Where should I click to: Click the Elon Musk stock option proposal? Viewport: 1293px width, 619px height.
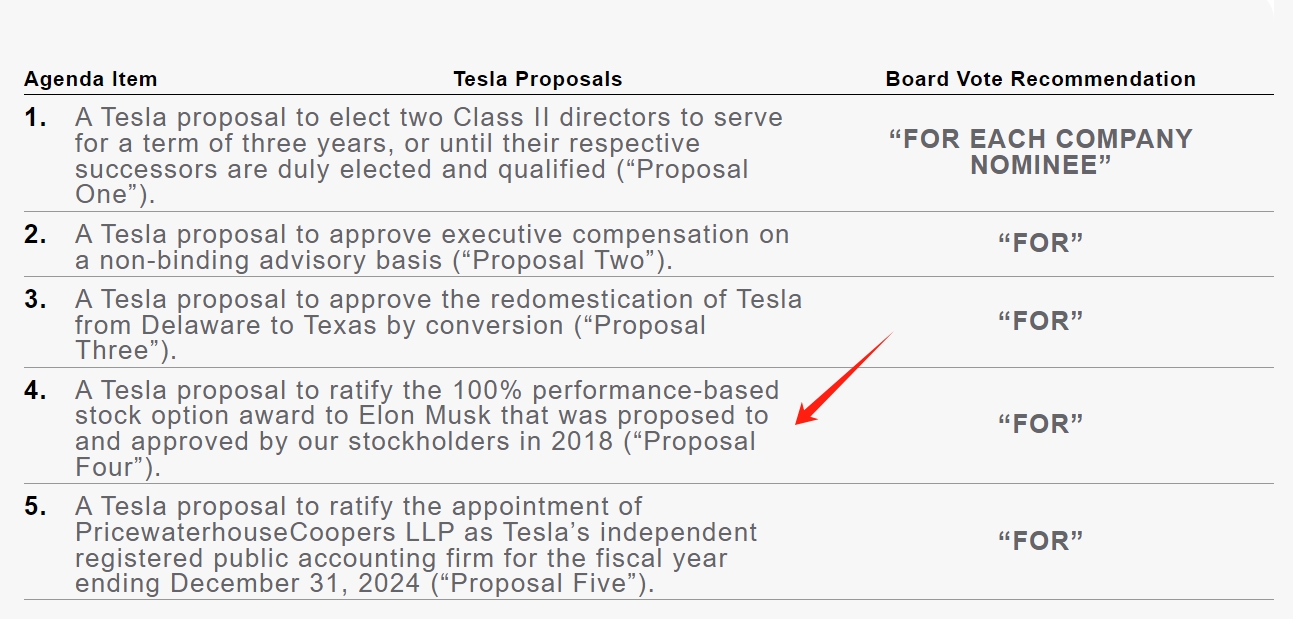425,428
